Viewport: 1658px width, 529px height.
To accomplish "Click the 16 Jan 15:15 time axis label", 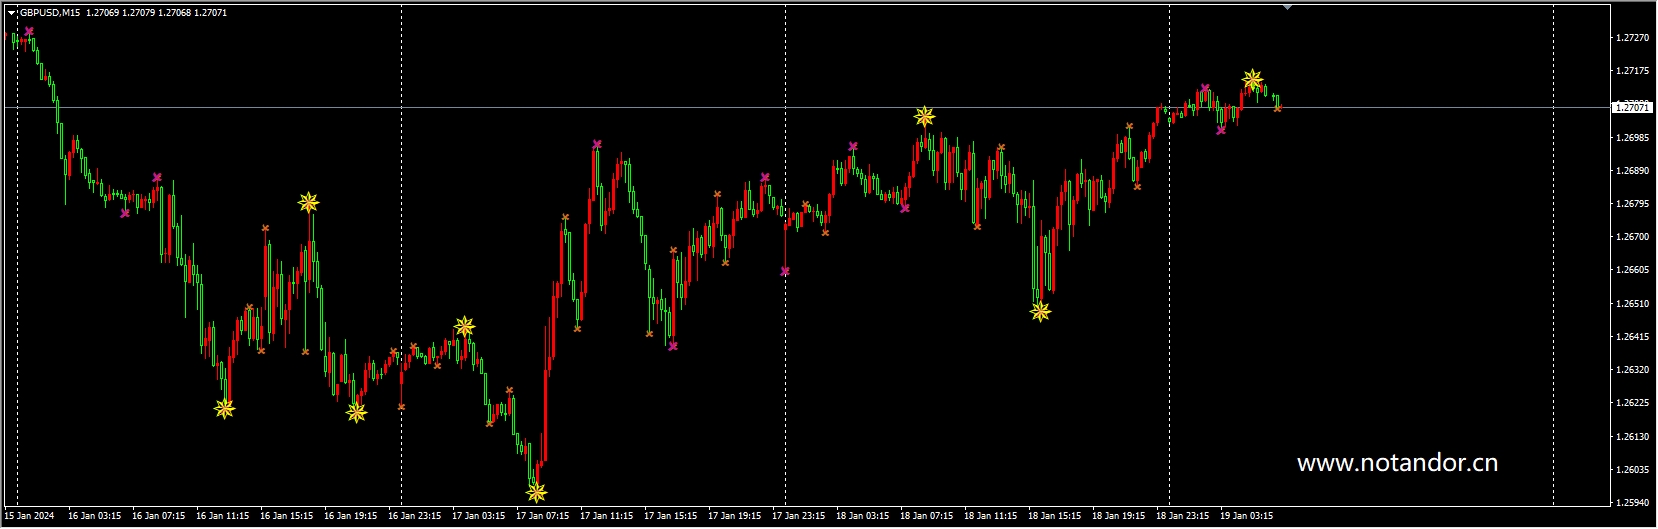I will (286, 517).
